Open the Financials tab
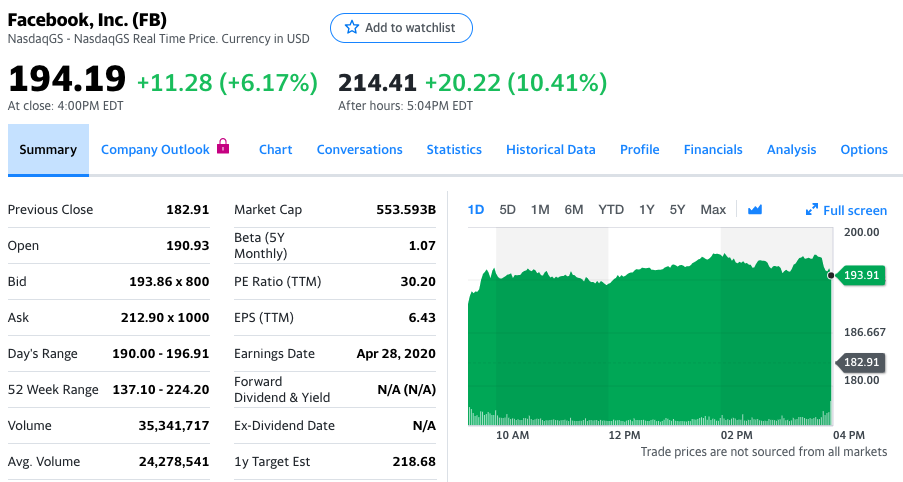 (713, 150)
